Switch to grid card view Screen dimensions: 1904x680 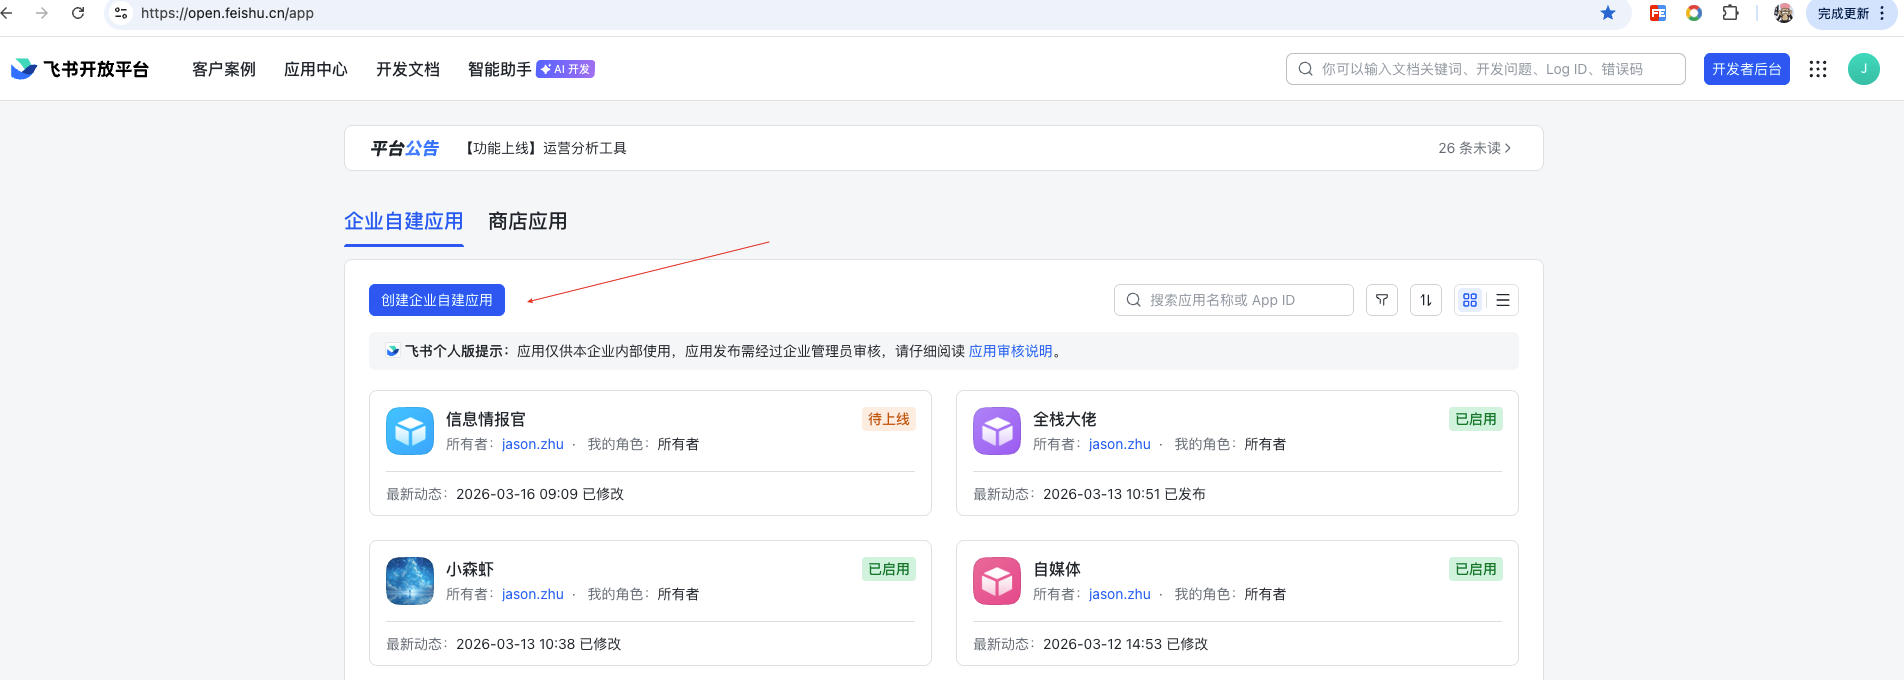(1470, 300)
